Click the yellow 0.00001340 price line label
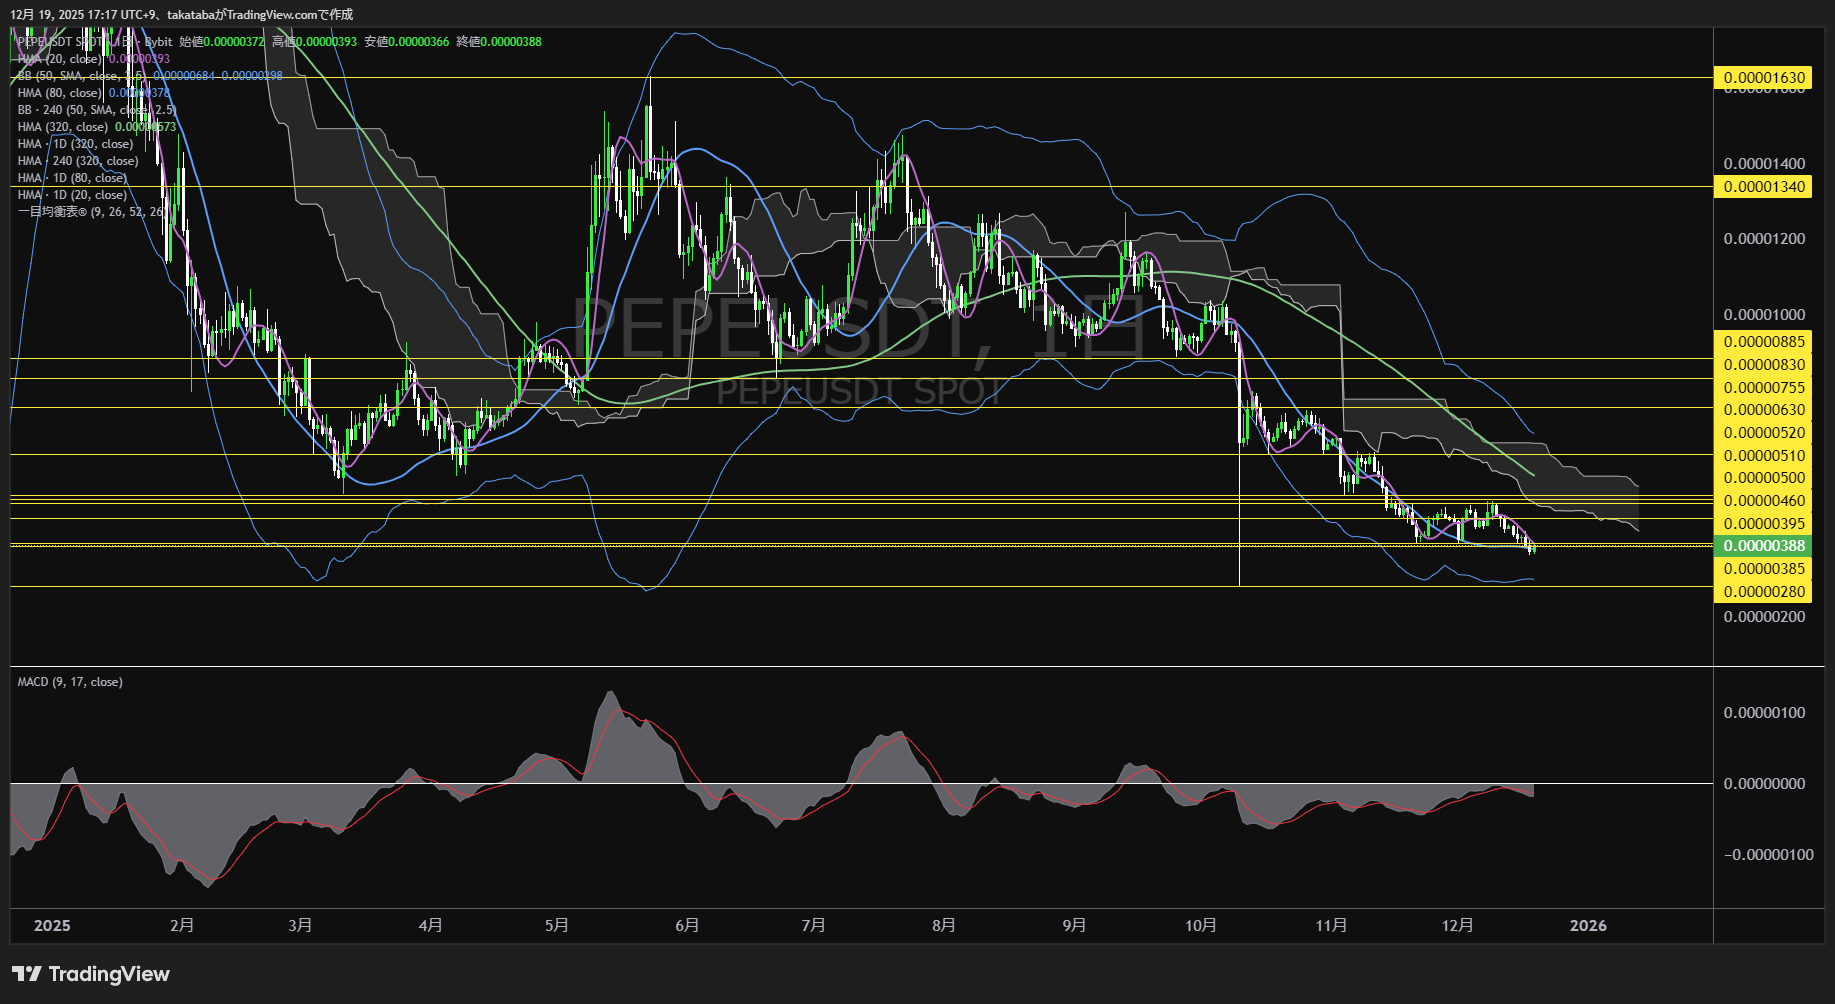 [x=1764, y=187]
